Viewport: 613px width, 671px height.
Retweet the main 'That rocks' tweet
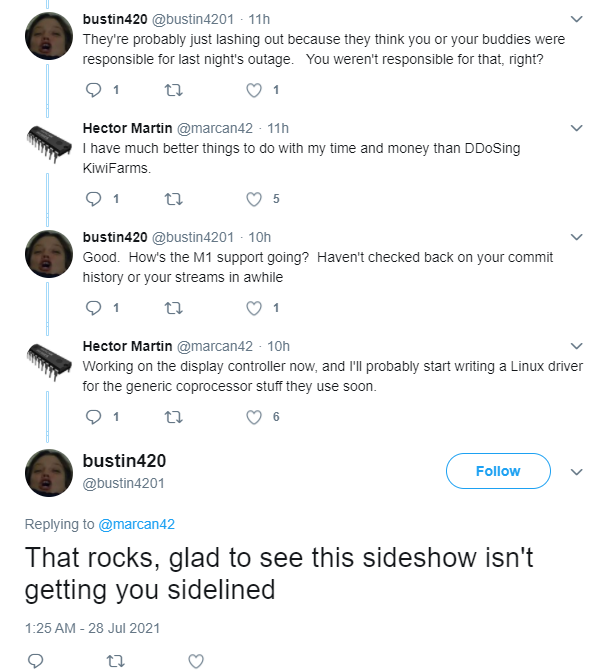[x=116, y=661]
